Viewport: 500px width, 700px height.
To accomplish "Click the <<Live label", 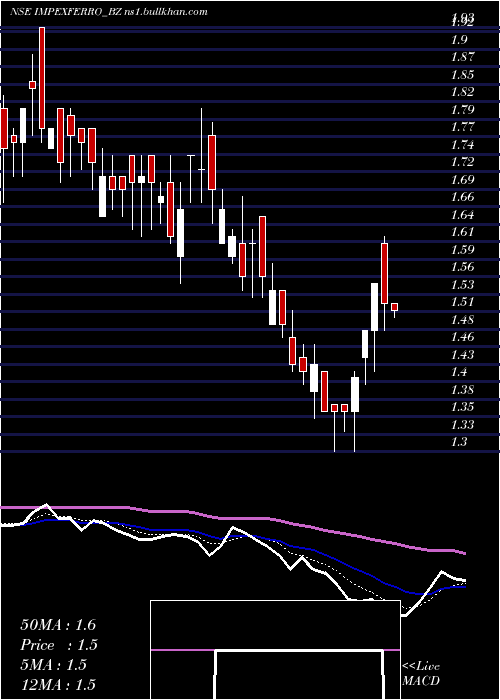I will (x=421, y=667).
